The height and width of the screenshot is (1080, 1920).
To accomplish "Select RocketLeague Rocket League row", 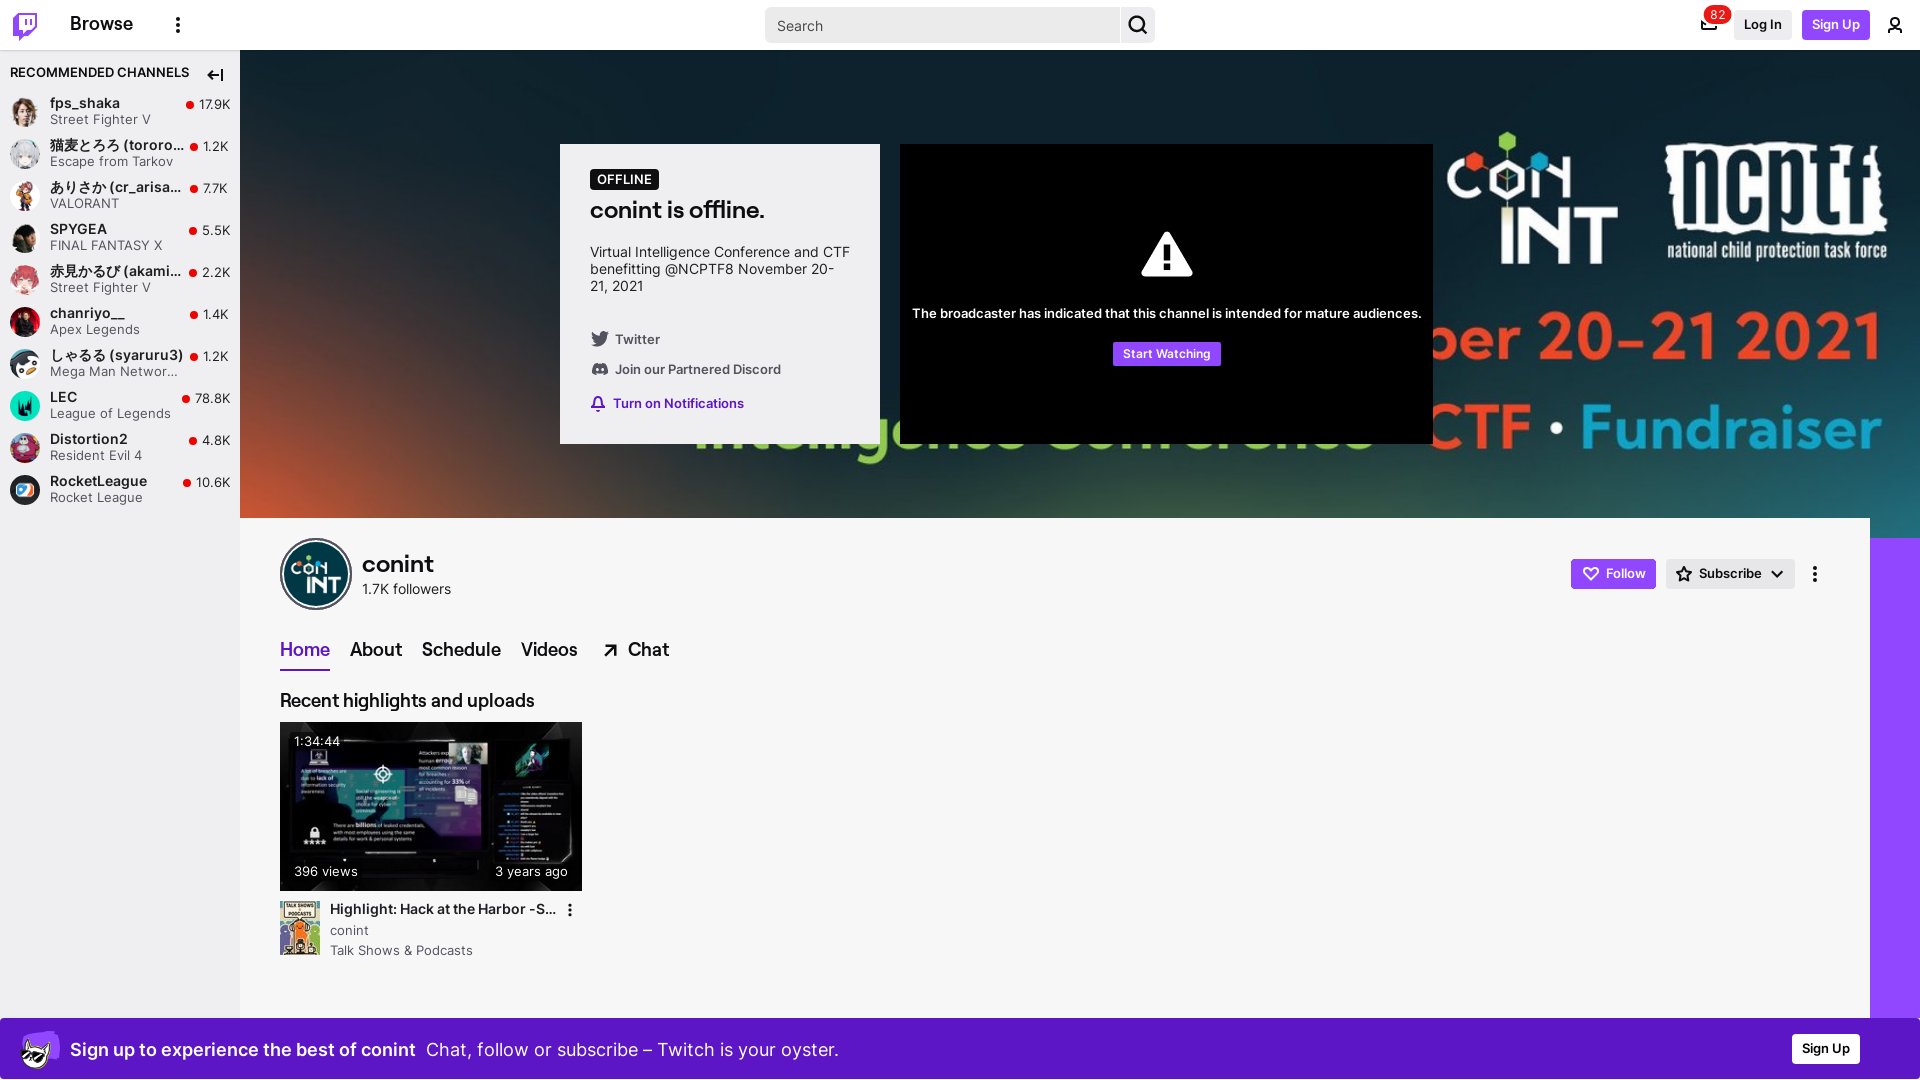I will tap(120, 489).
